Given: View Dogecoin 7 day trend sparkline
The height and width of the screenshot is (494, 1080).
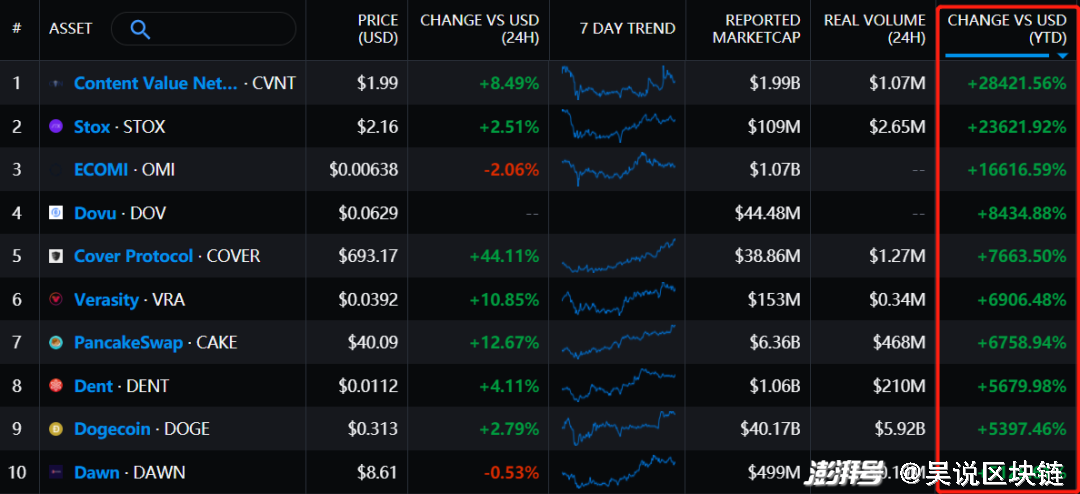Looking at the screenshot, I should [618, 429].
